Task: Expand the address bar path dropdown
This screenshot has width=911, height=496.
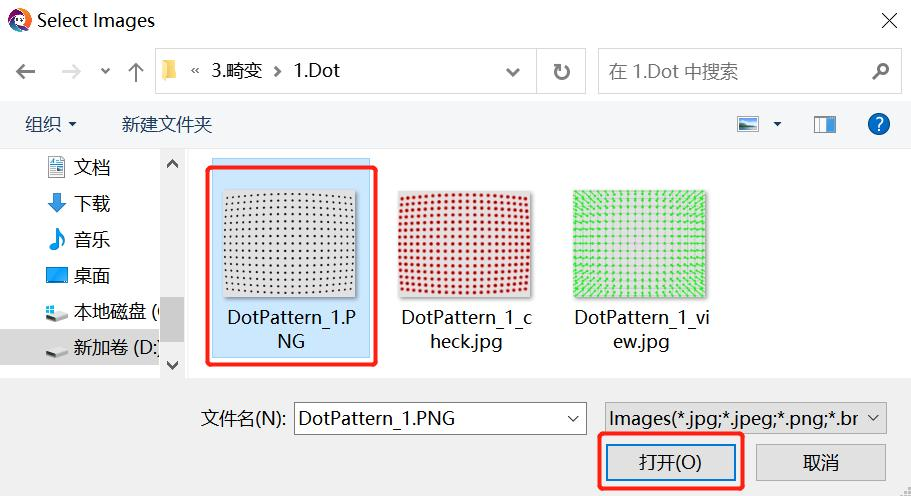Action: click(513, 72)
